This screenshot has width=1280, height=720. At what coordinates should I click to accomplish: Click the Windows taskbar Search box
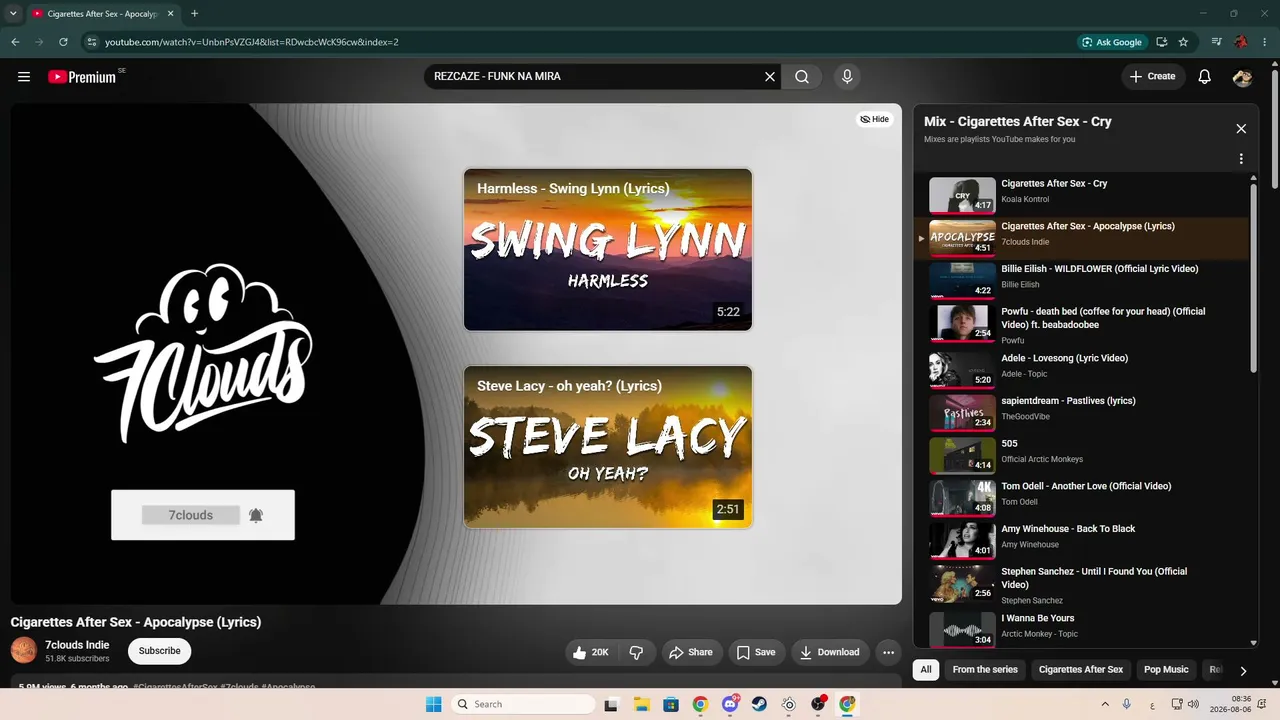(521, 704)
